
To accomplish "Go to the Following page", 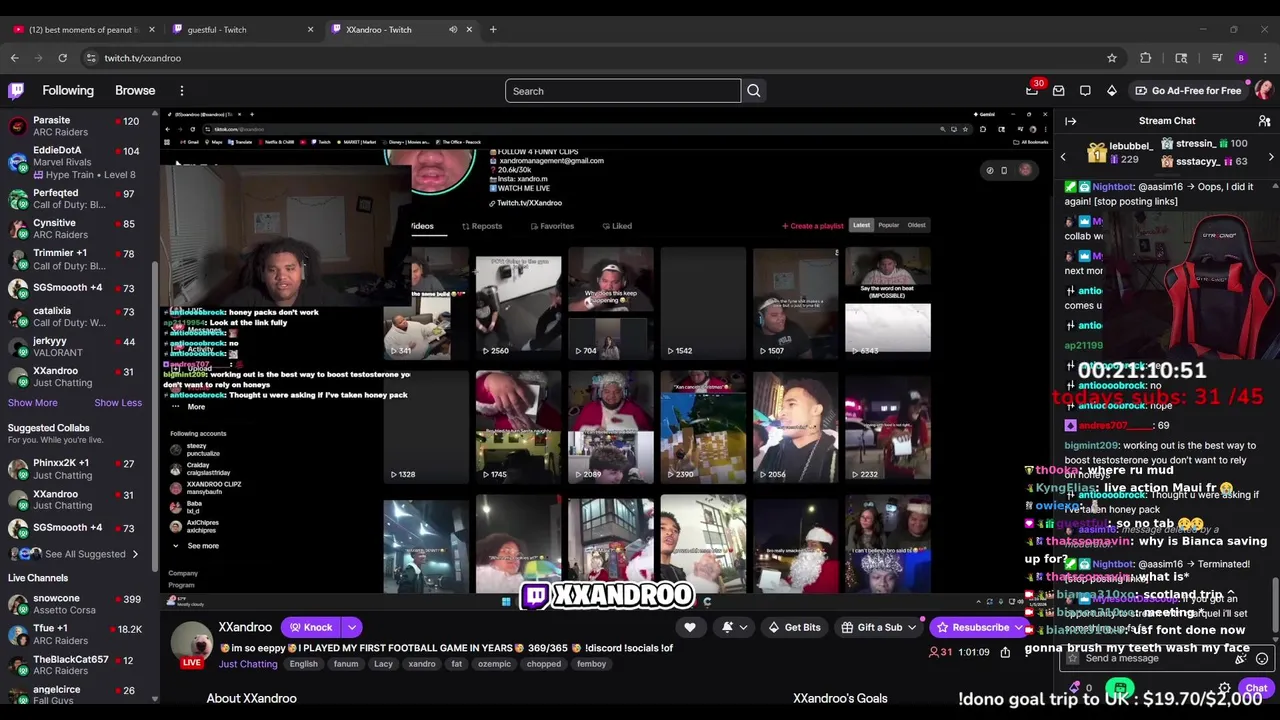I will (x=68, y=91).
